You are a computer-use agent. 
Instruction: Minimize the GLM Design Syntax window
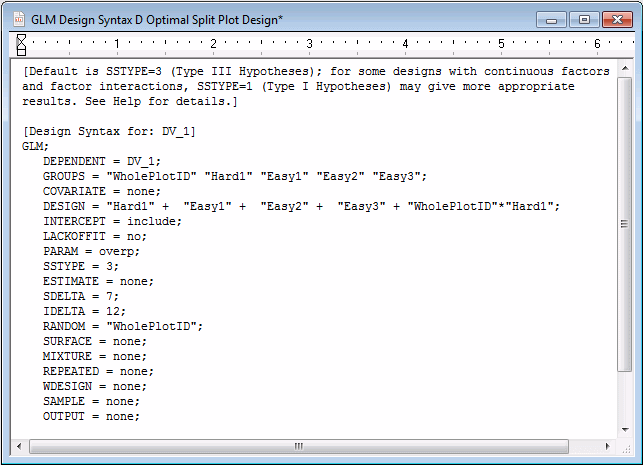551,18
